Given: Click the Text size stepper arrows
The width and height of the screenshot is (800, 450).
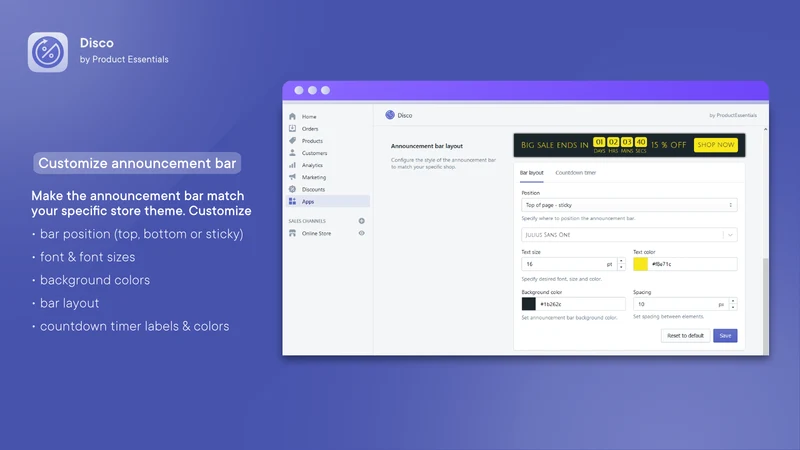Looking at the screenshot, I should point(621,264).
